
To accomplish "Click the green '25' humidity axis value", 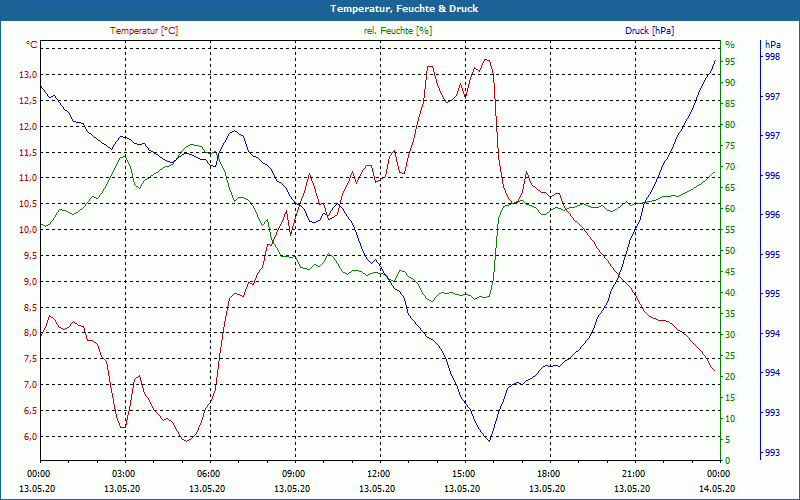I will pos(730,356).
